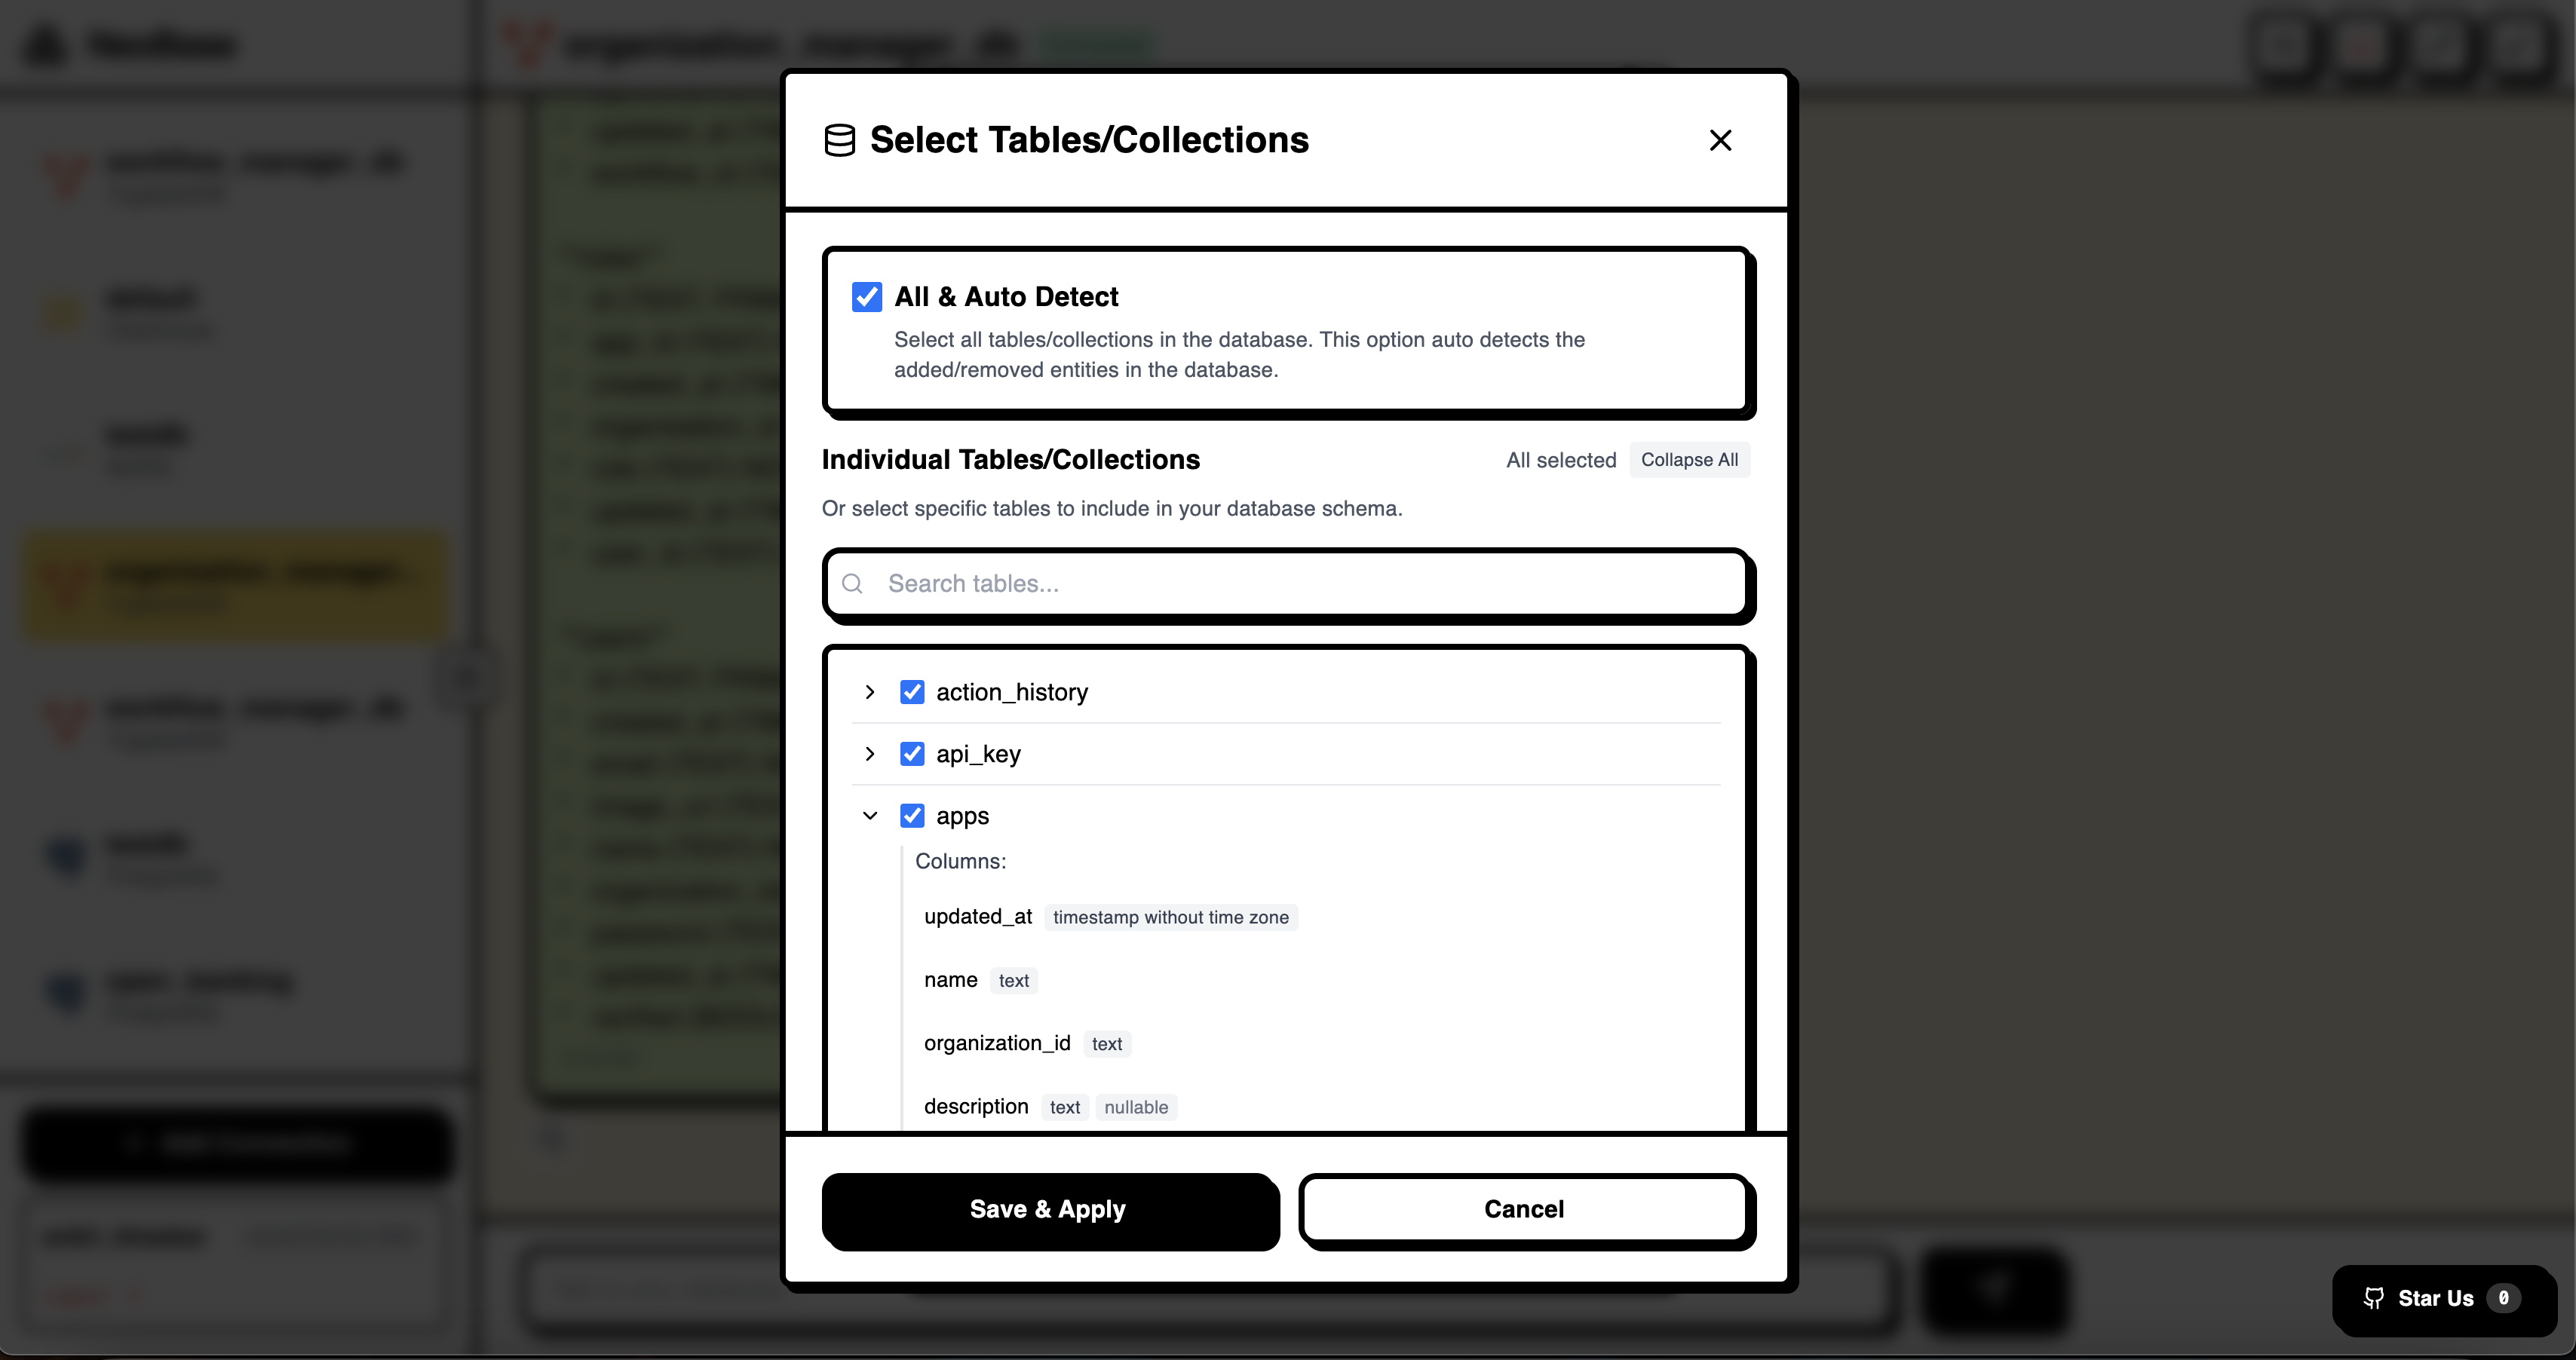Image resolution: width=2576 pixels, height=1360 pixels.
Task: Expand the action_history table columns
Action: (870, 692)
